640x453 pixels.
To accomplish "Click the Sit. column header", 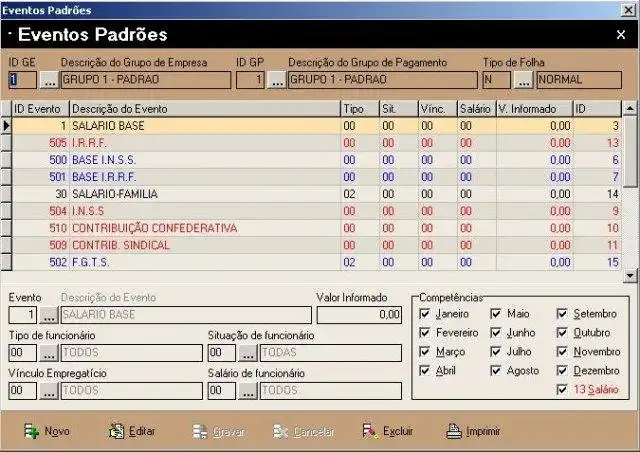I will click(x=399, y=109).
